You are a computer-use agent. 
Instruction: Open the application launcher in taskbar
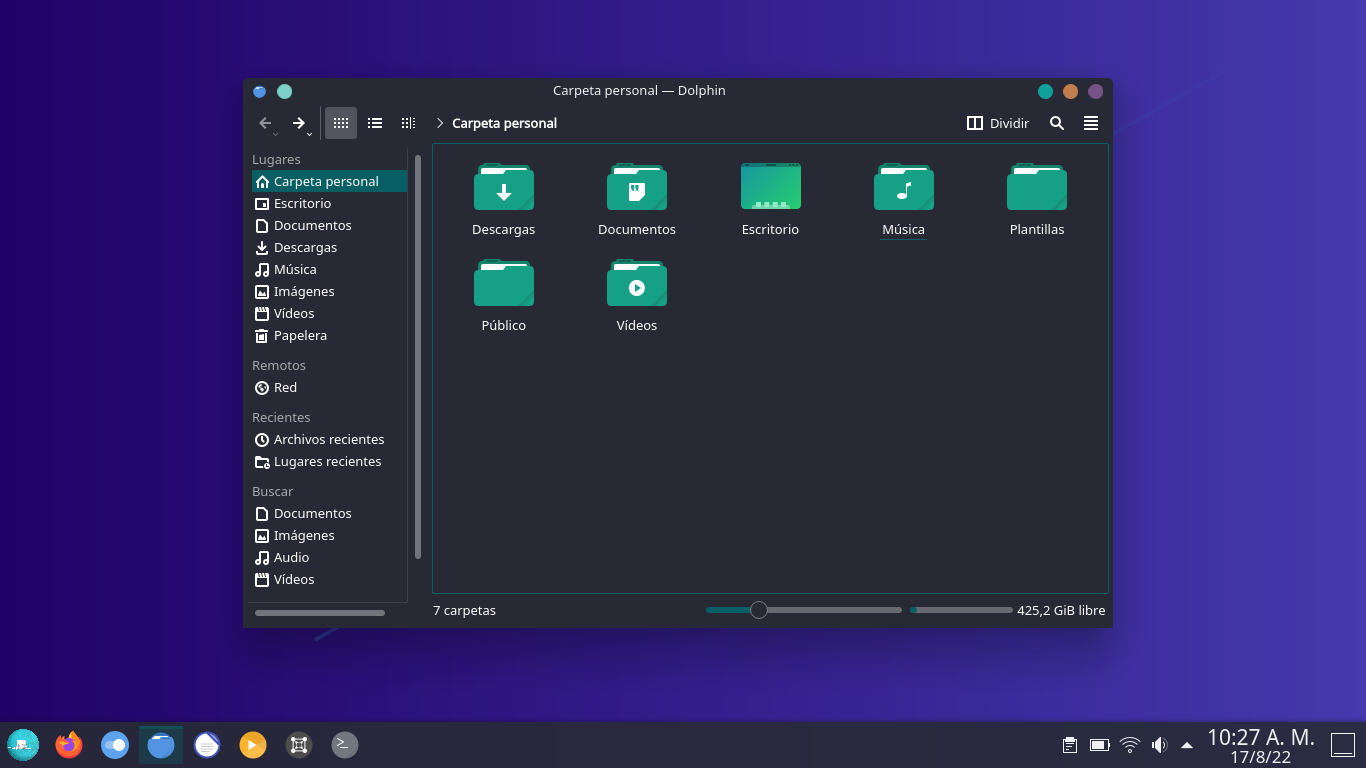point(23,745)
